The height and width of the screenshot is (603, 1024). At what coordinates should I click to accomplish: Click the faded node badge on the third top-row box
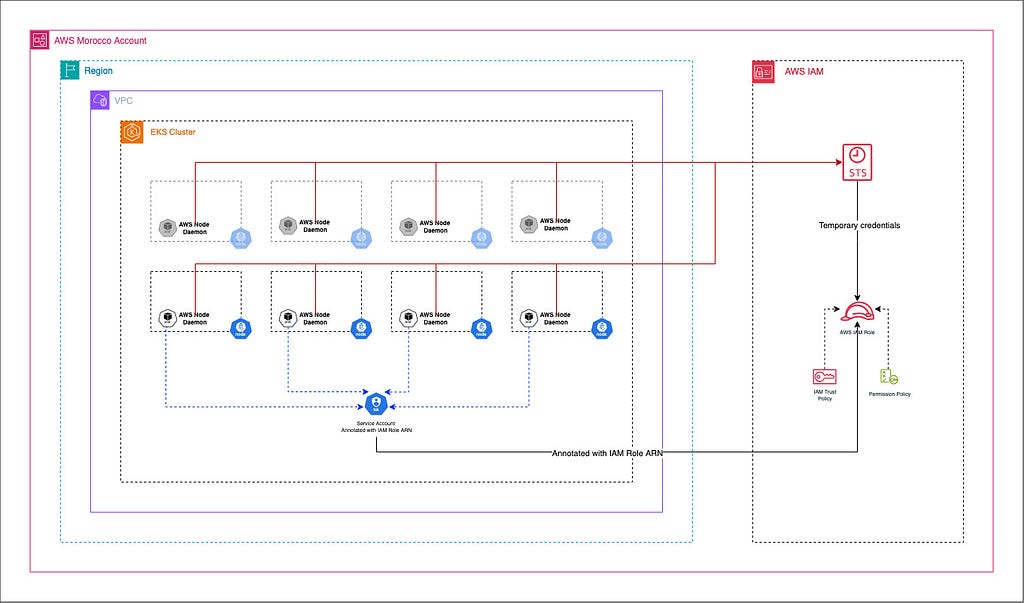(481, 238)
